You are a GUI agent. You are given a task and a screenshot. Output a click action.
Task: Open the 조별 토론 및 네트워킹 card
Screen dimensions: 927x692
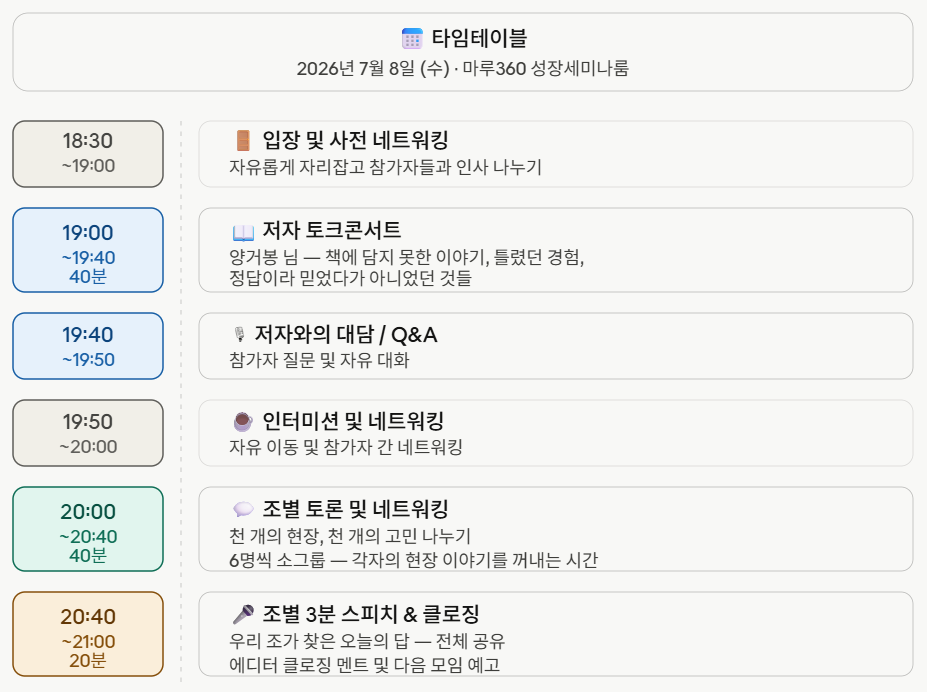click(556, 529)
